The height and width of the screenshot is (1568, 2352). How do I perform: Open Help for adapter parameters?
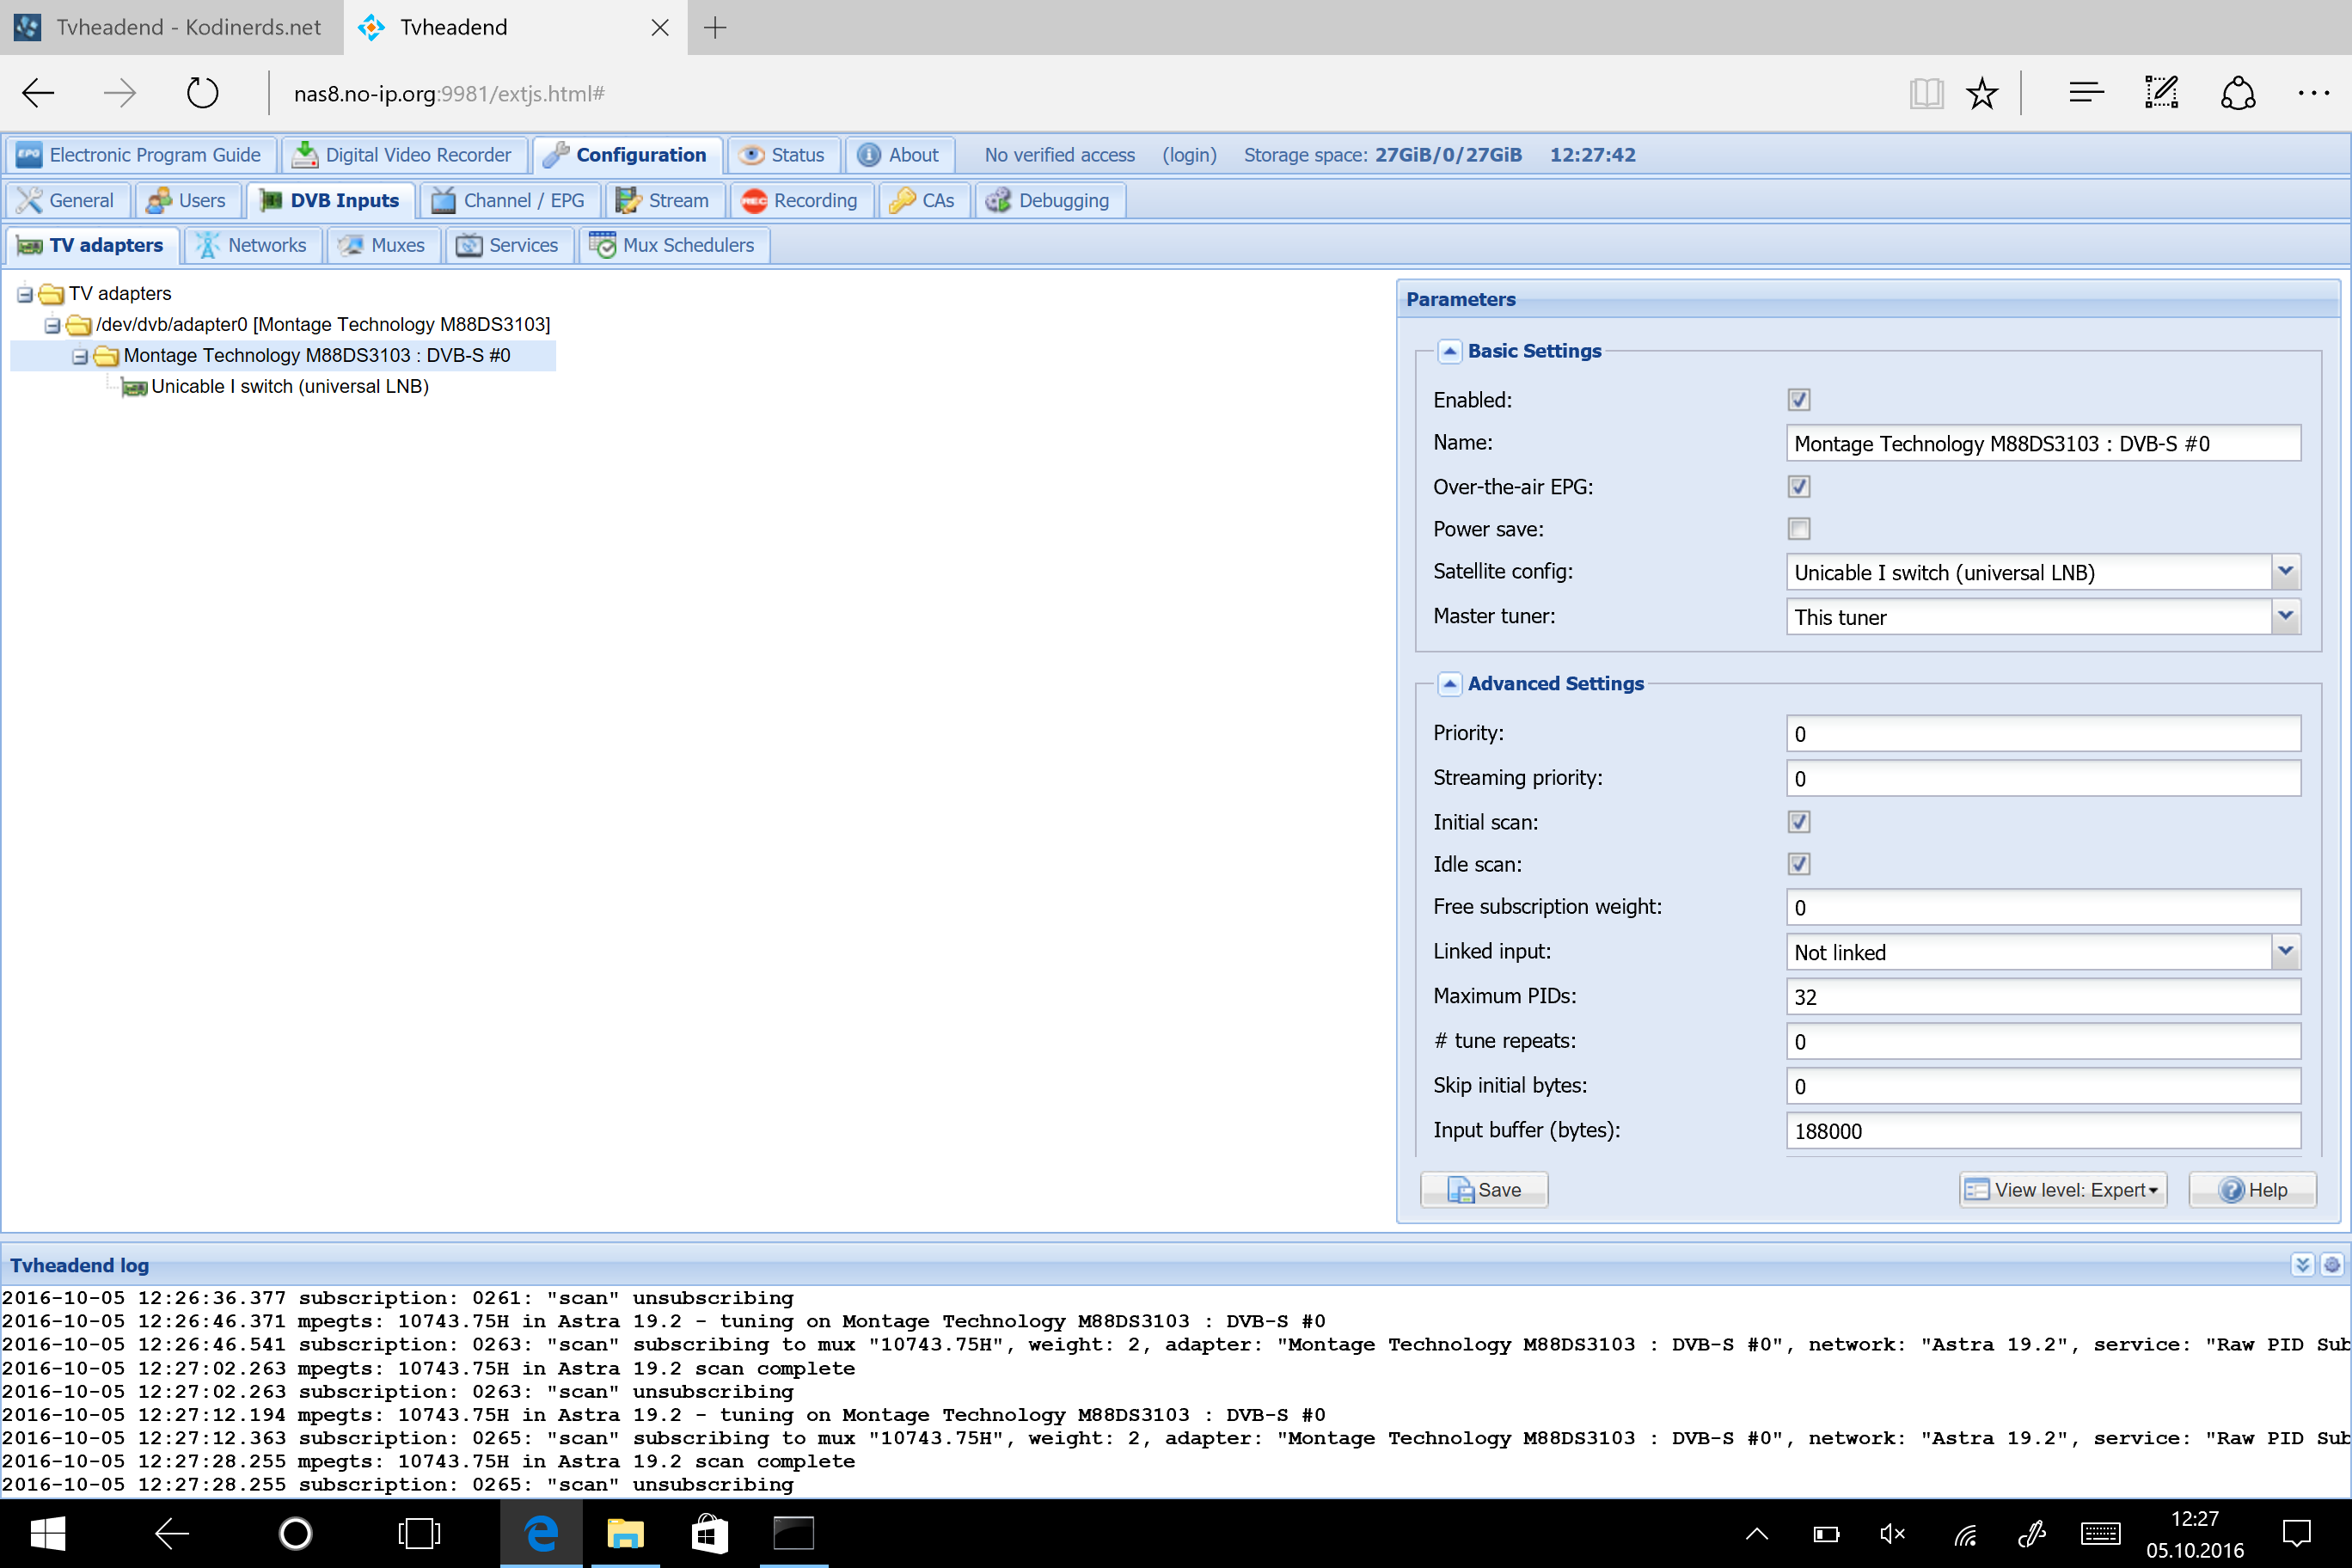point(2251,1190)
